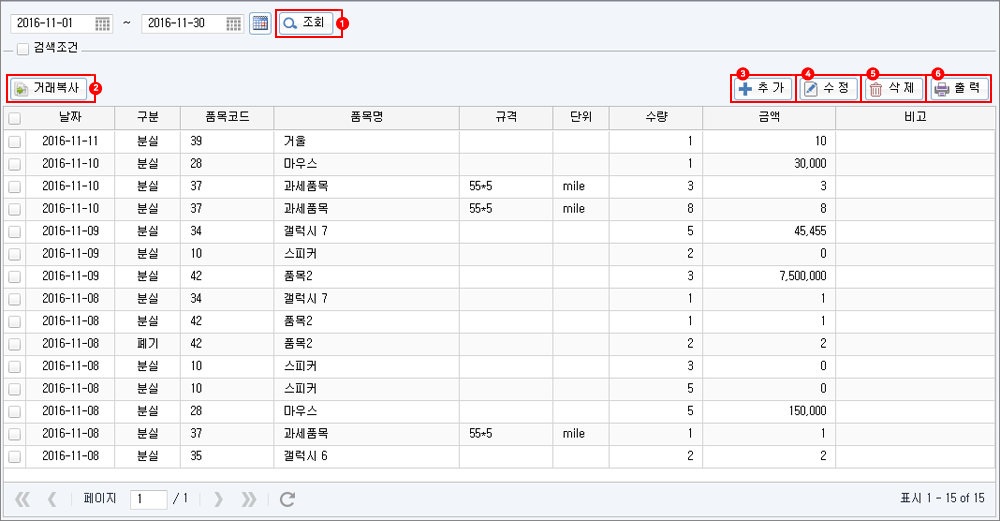Viewport: 1000px width, 521px height.
Task: Toggle select-all checkbox in table header
Action: [15, 118]
